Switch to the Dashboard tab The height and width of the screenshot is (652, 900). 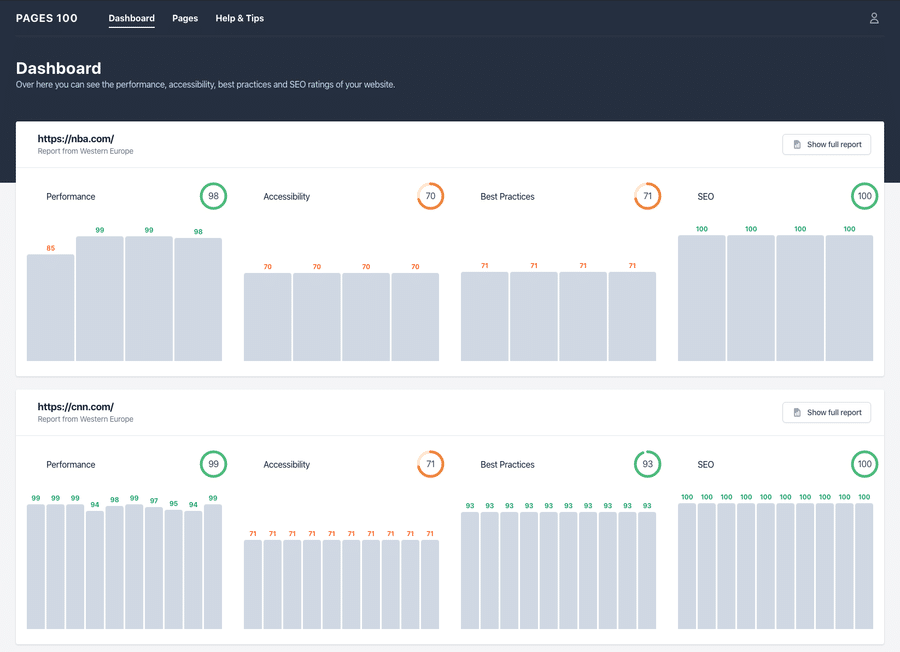[131, 18]
